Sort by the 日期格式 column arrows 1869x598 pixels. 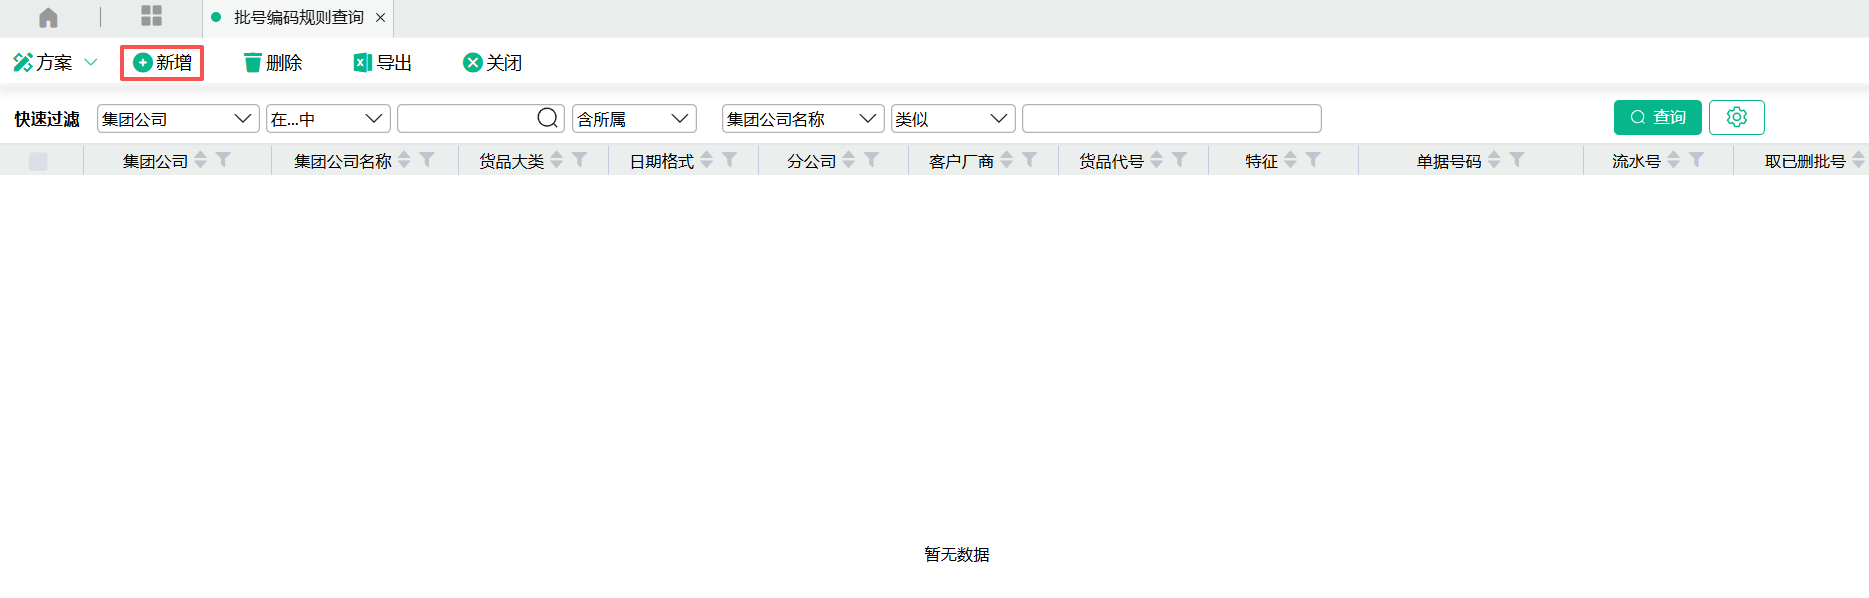click(707, 160)
